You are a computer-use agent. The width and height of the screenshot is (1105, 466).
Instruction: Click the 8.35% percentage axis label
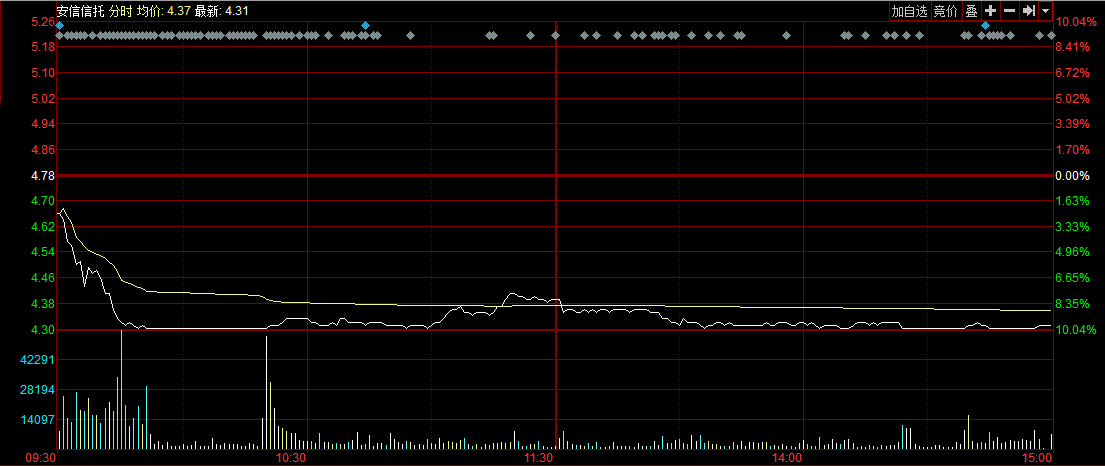tap(1072, 304)
